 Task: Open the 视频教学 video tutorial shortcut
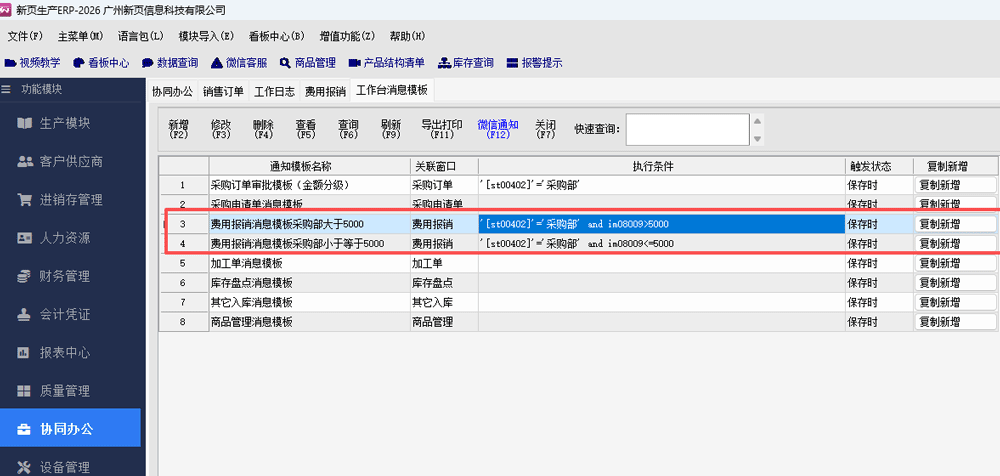33,62
